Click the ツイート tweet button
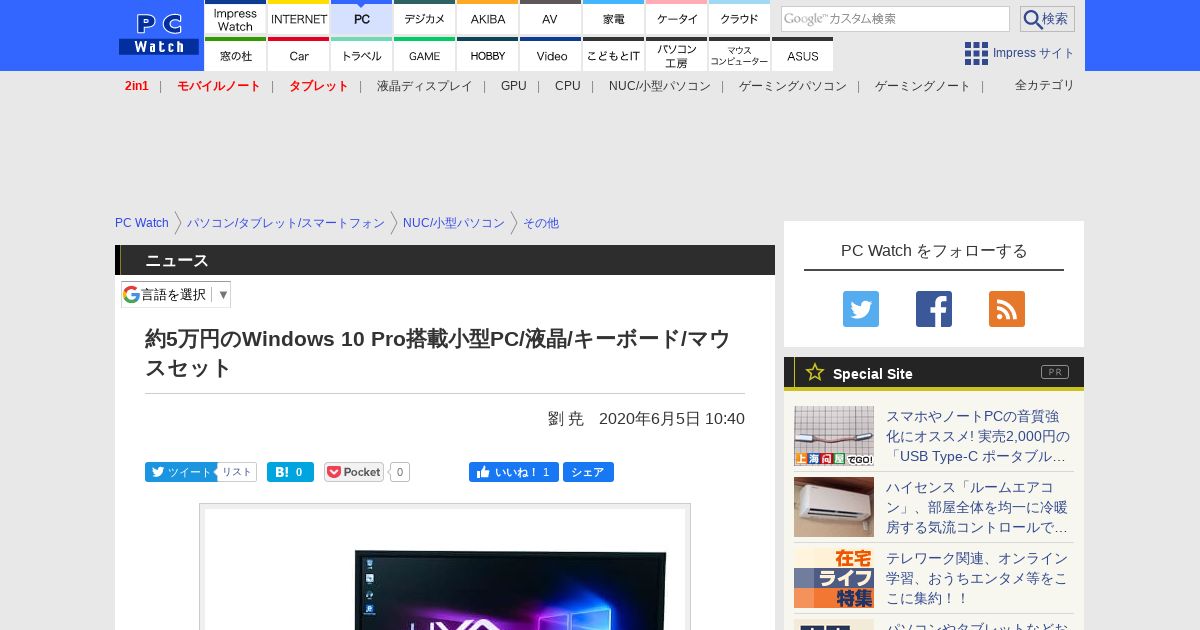Image resolution: width=1200 pixels, height=630 pixels. coord(180,472)
